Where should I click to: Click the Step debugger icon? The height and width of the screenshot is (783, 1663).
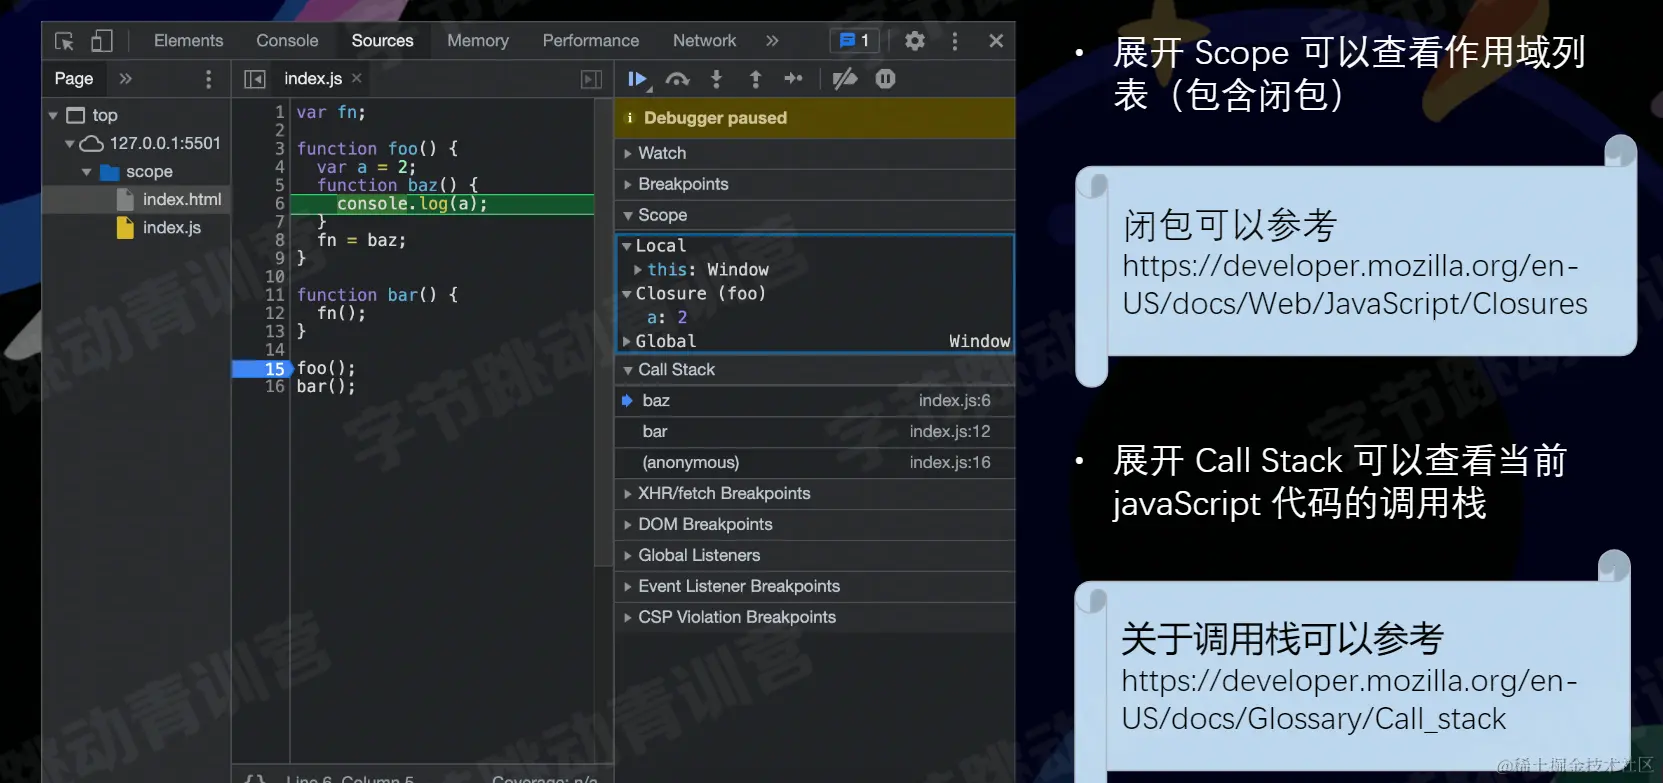[794, 79]
